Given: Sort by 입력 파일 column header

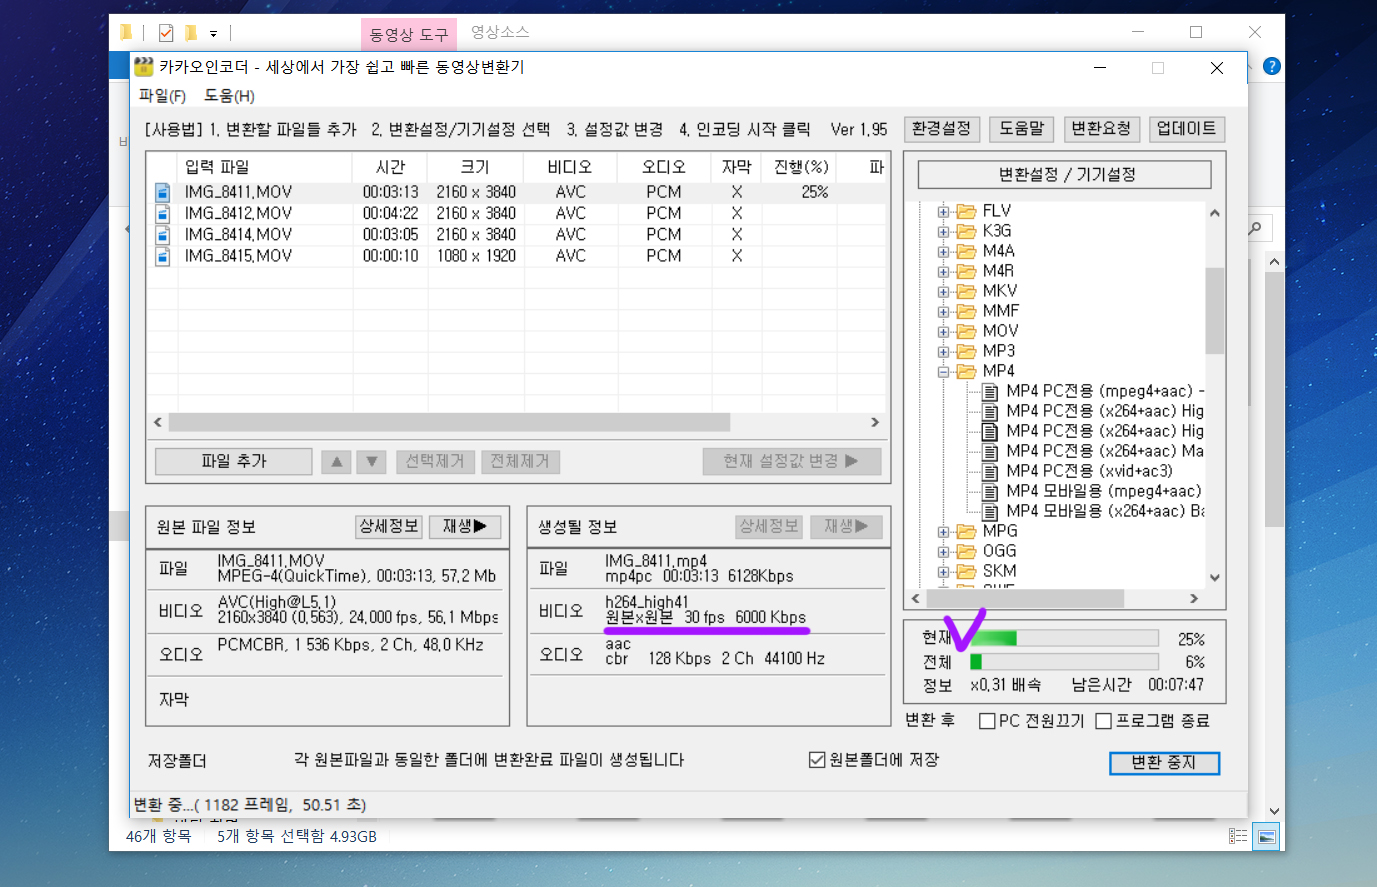Looking at the screenshot, I should [264, 167].
